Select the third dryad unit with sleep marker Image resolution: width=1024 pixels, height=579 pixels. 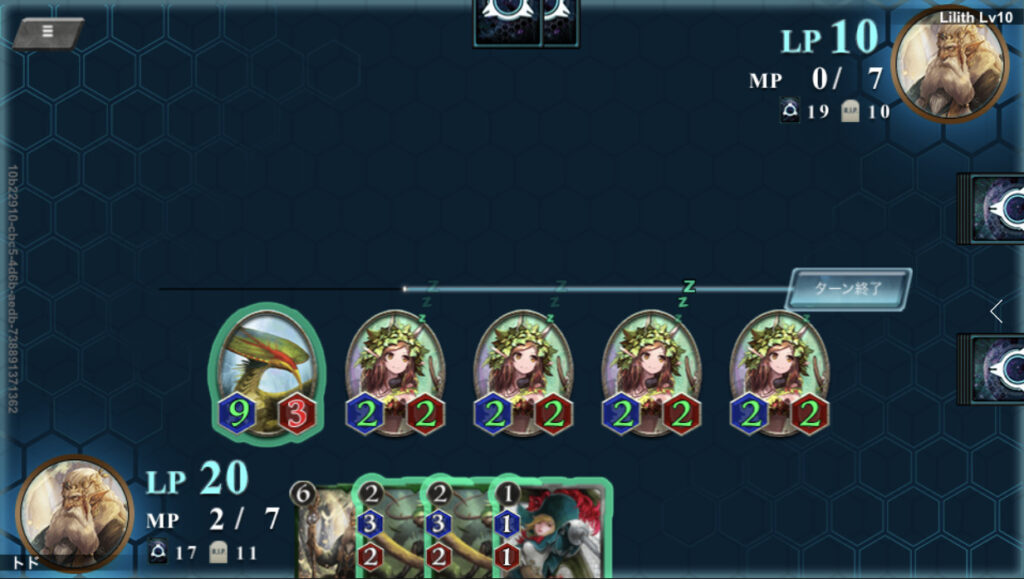point(651,372)
